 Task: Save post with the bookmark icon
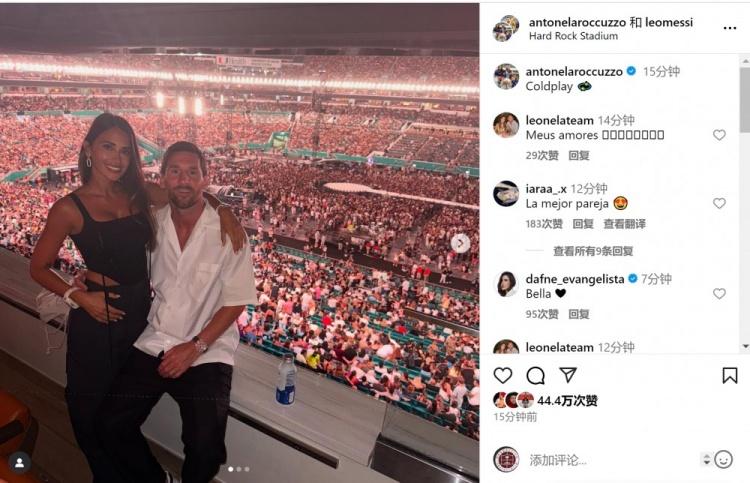(729, 375)
